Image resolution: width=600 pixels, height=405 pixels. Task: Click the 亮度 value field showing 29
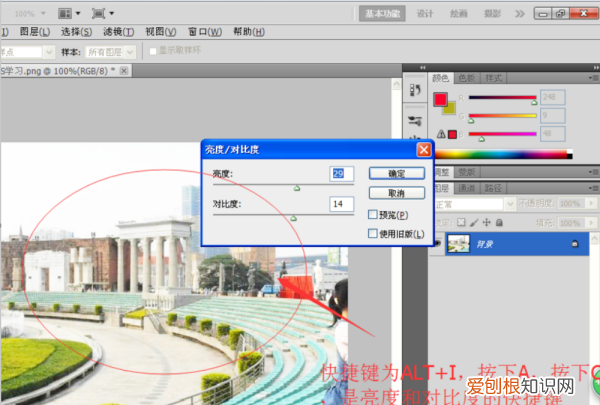(341, 173)
